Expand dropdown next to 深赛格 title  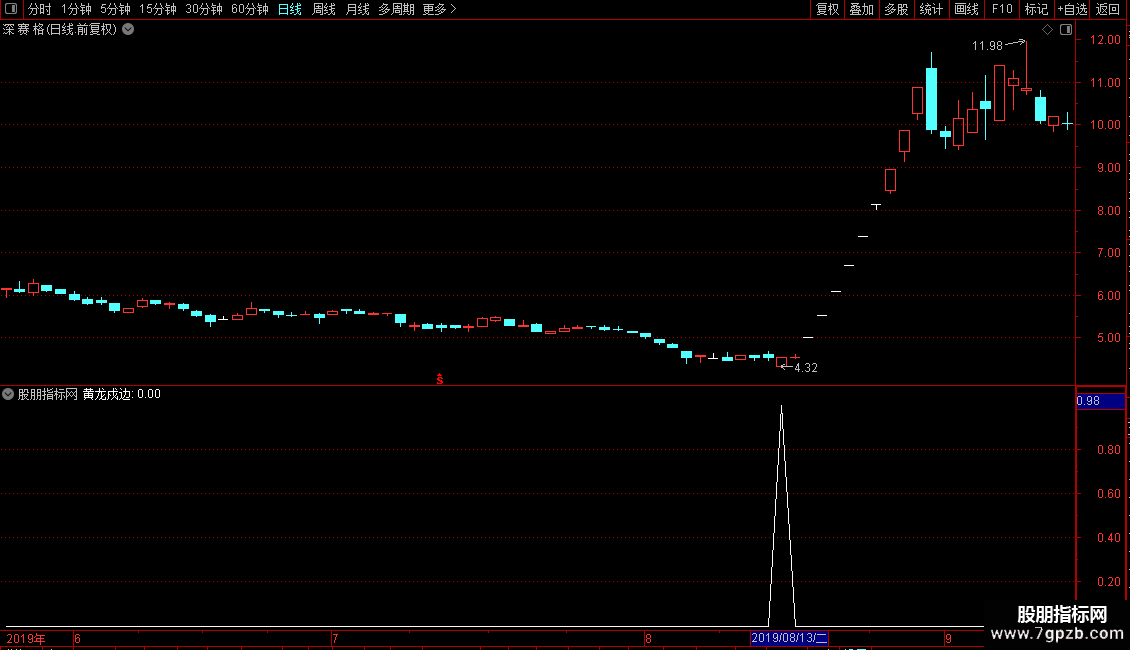(128, 30)
